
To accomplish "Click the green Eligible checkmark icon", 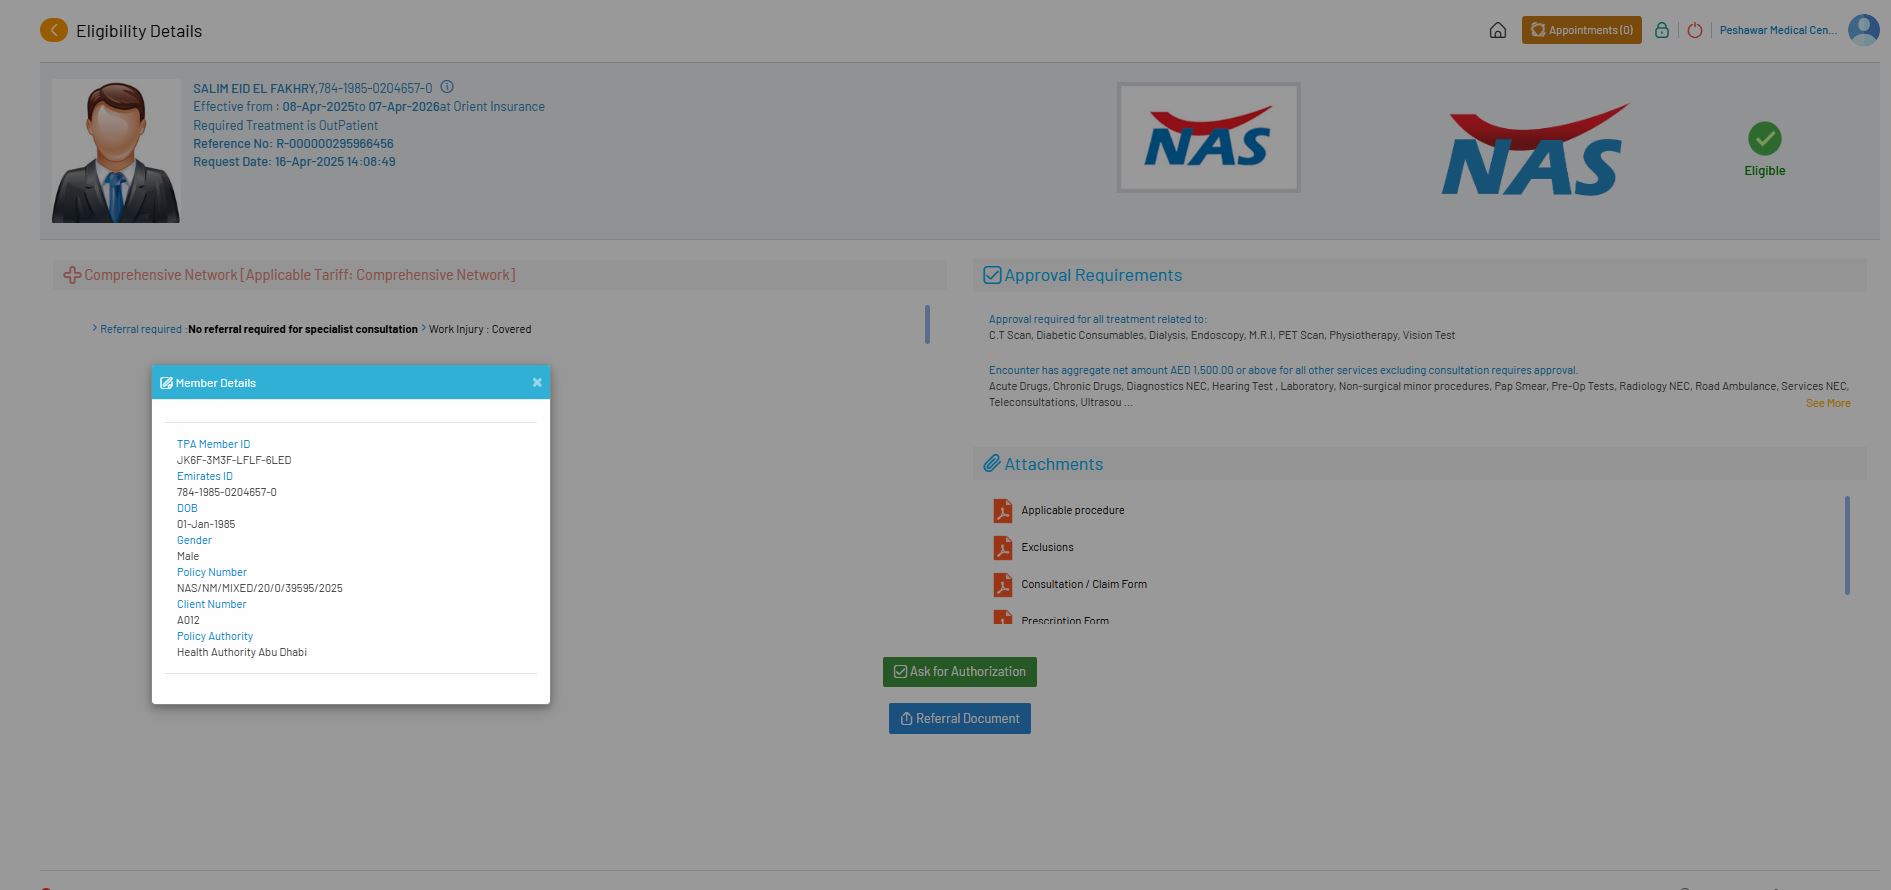I will pos(1765,138).
